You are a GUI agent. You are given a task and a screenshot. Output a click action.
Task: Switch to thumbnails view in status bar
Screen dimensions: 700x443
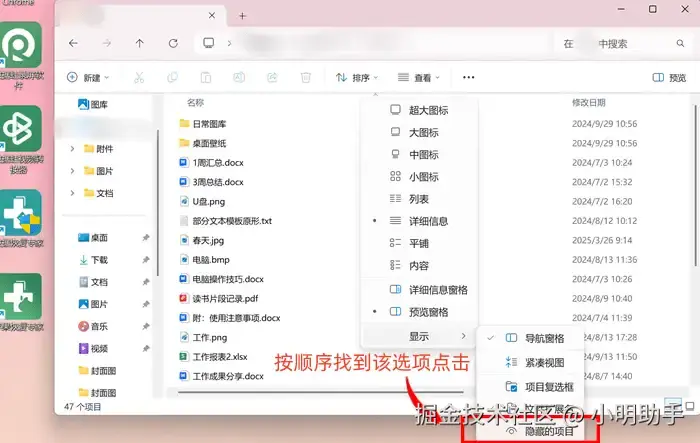(690, 406)
